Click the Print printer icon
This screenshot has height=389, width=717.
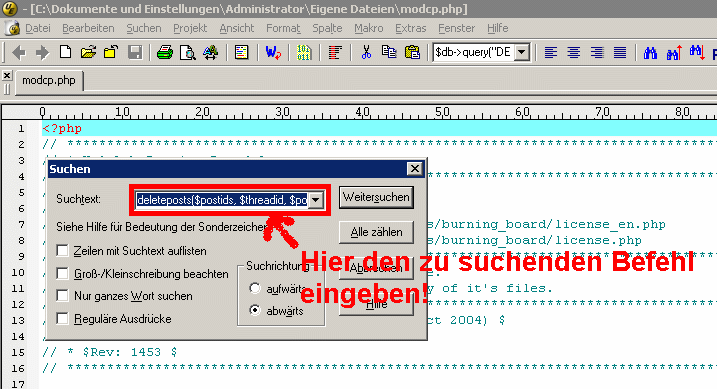coord(165,52)
